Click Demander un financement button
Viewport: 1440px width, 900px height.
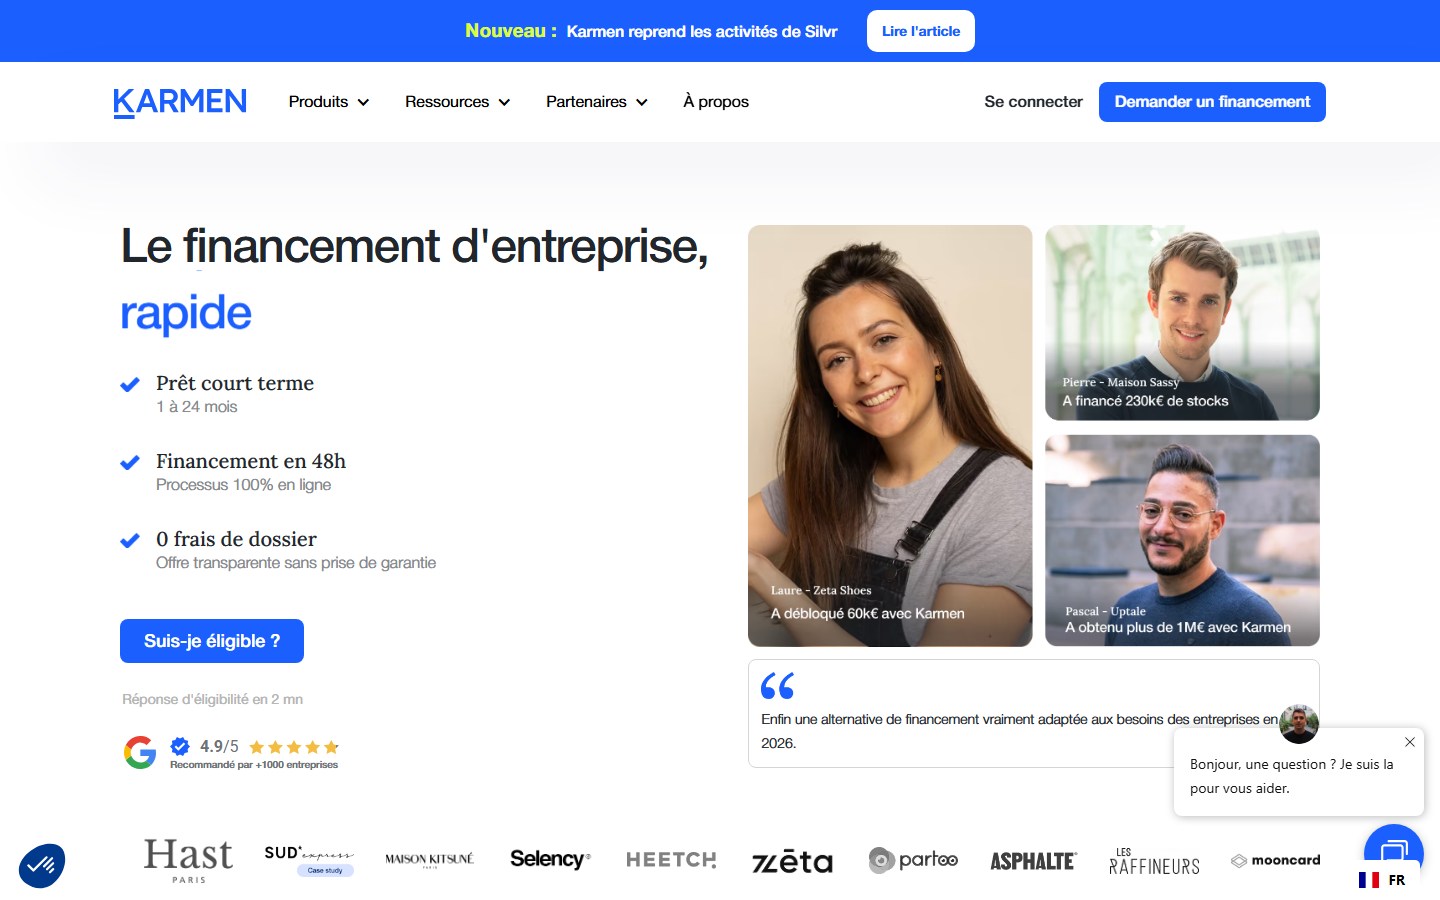tap(1212, 102)
